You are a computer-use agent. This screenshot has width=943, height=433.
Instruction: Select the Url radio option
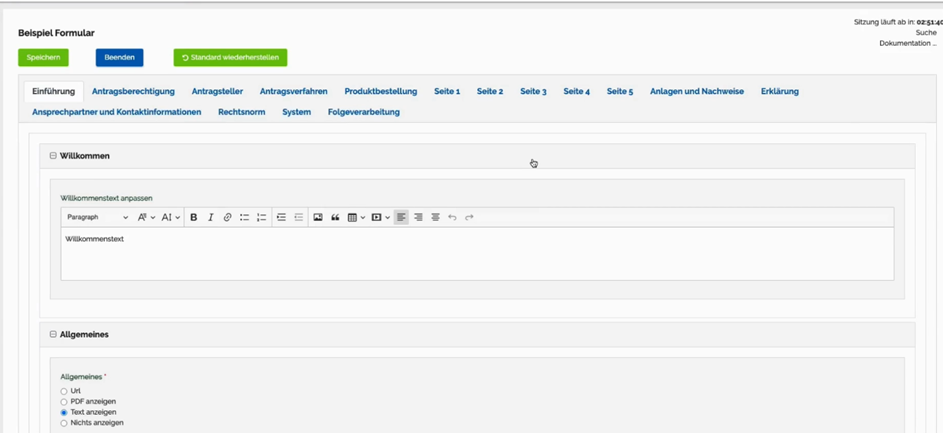coord(64,391)
